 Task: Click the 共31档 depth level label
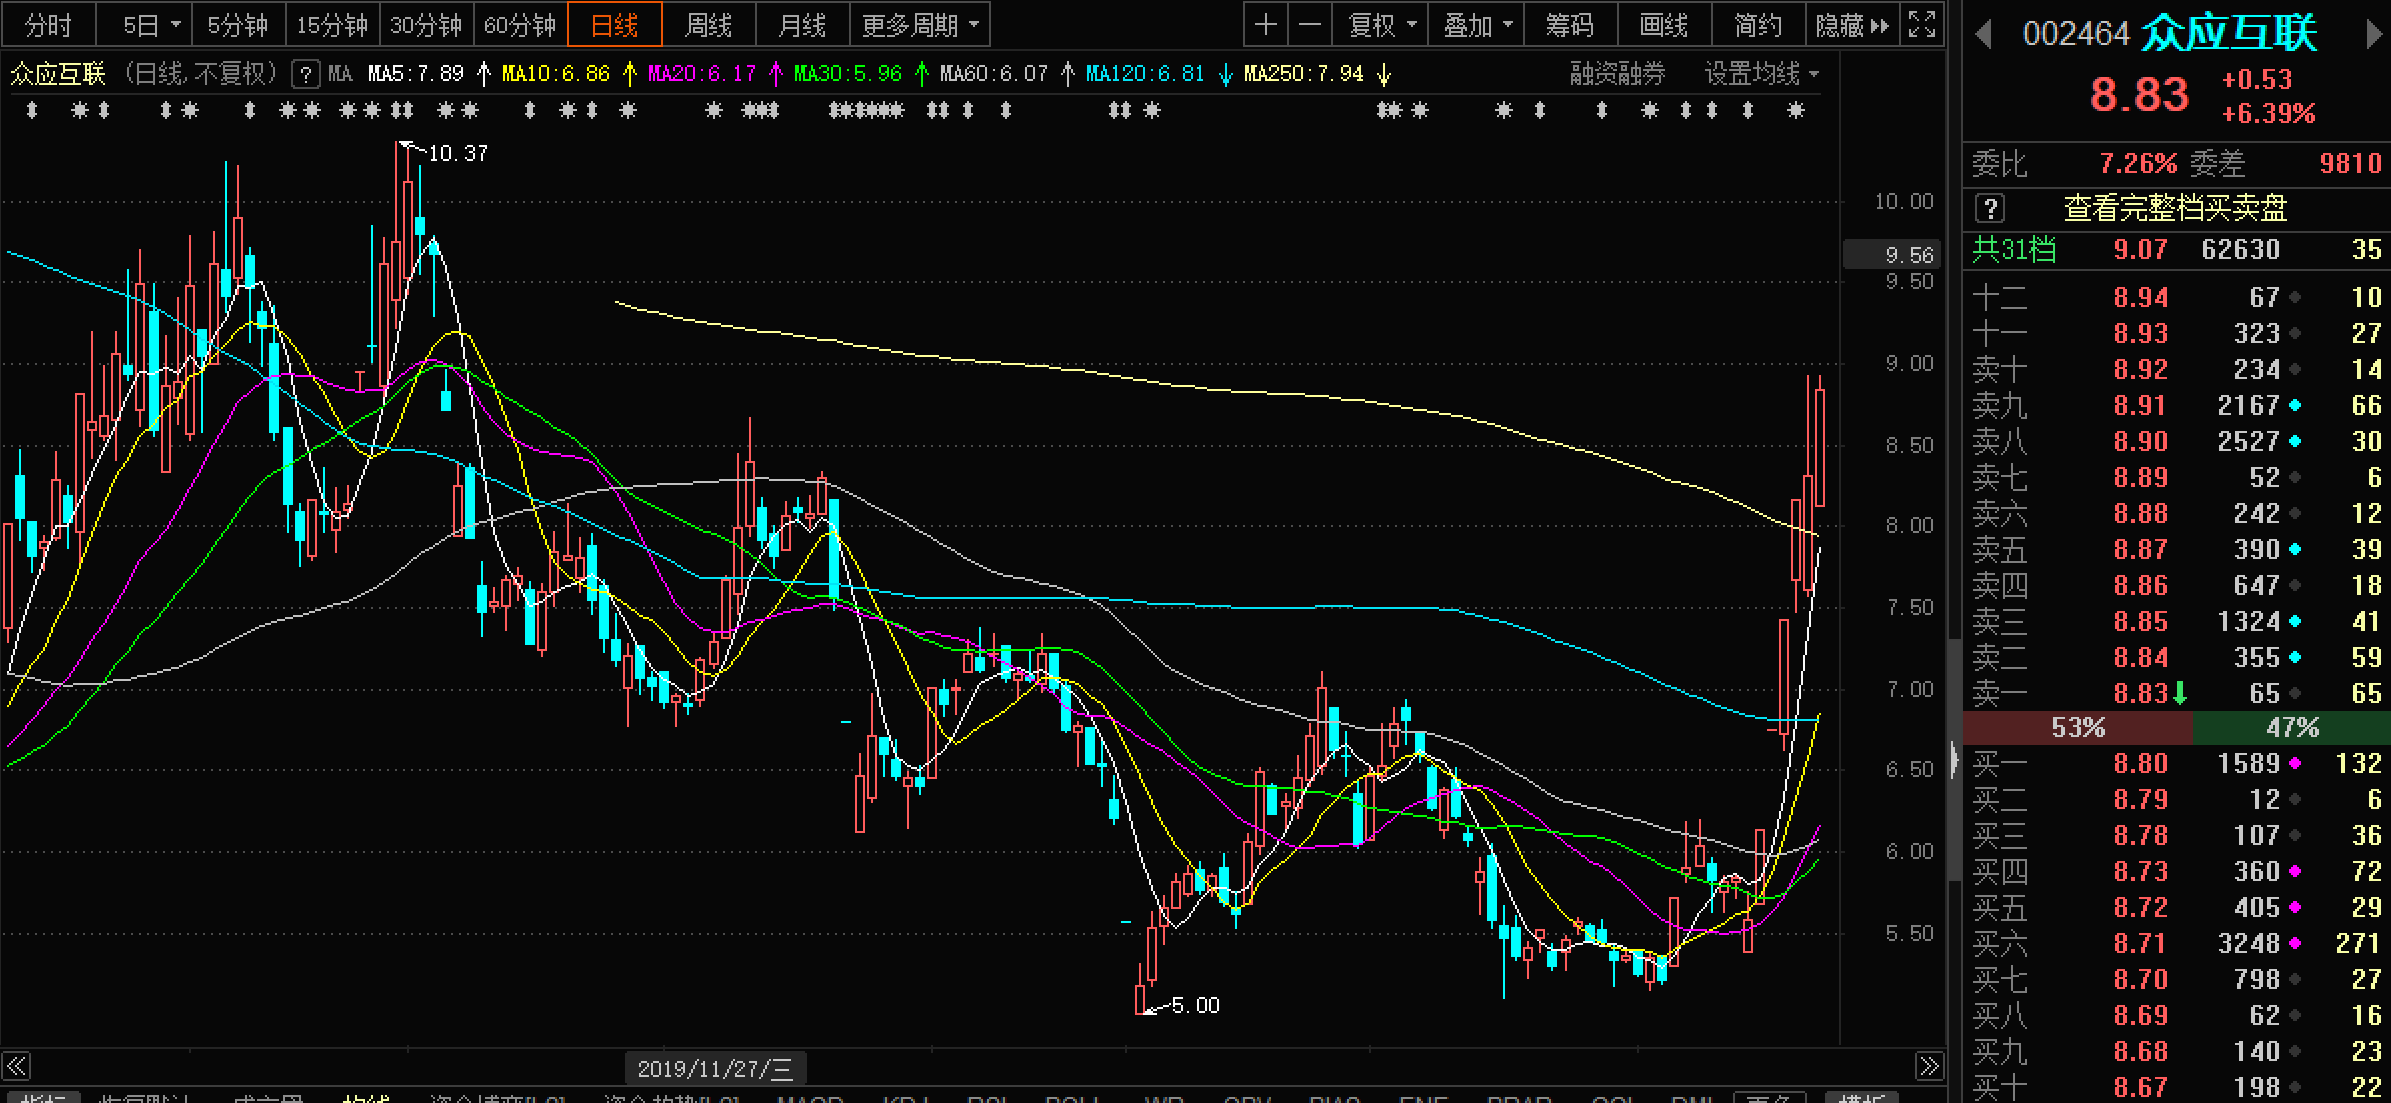pyautogui.click(x=2013, y=249)
